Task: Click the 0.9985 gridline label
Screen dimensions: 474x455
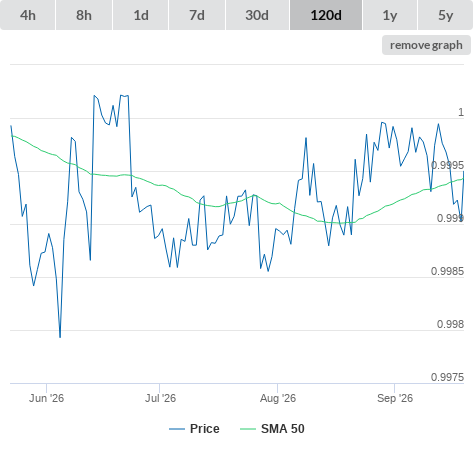Action: pyautogui.click(x=447, y=271)
